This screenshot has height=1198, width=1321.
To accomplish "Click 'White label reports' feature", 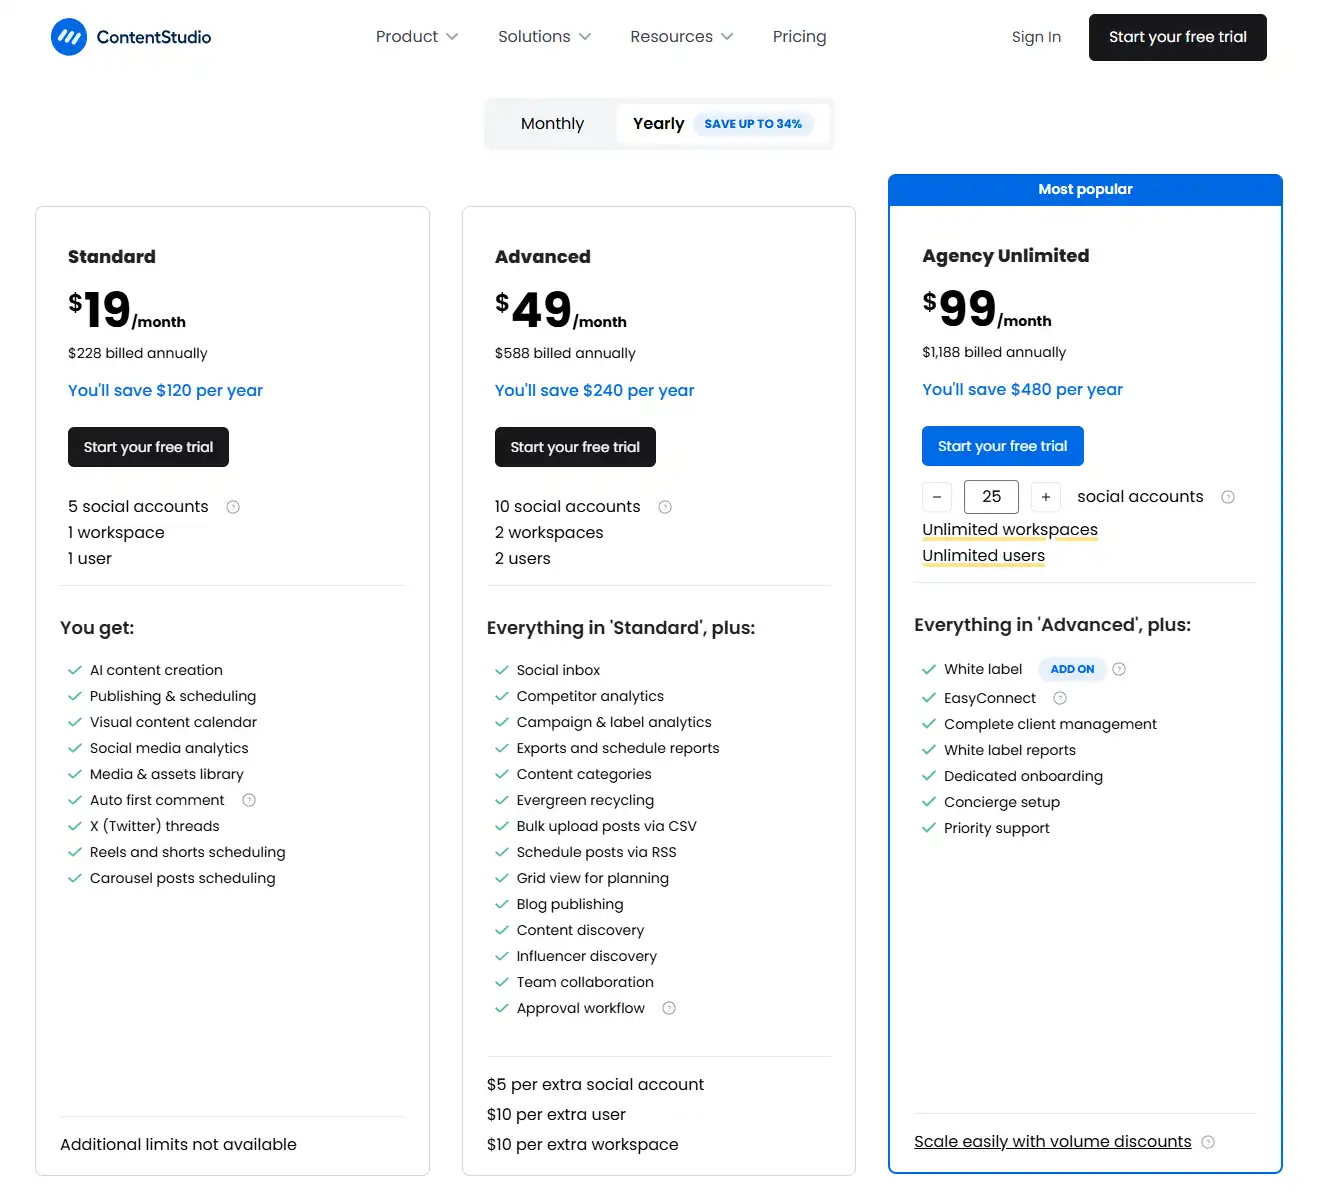I will click(x=1010, y=750).
